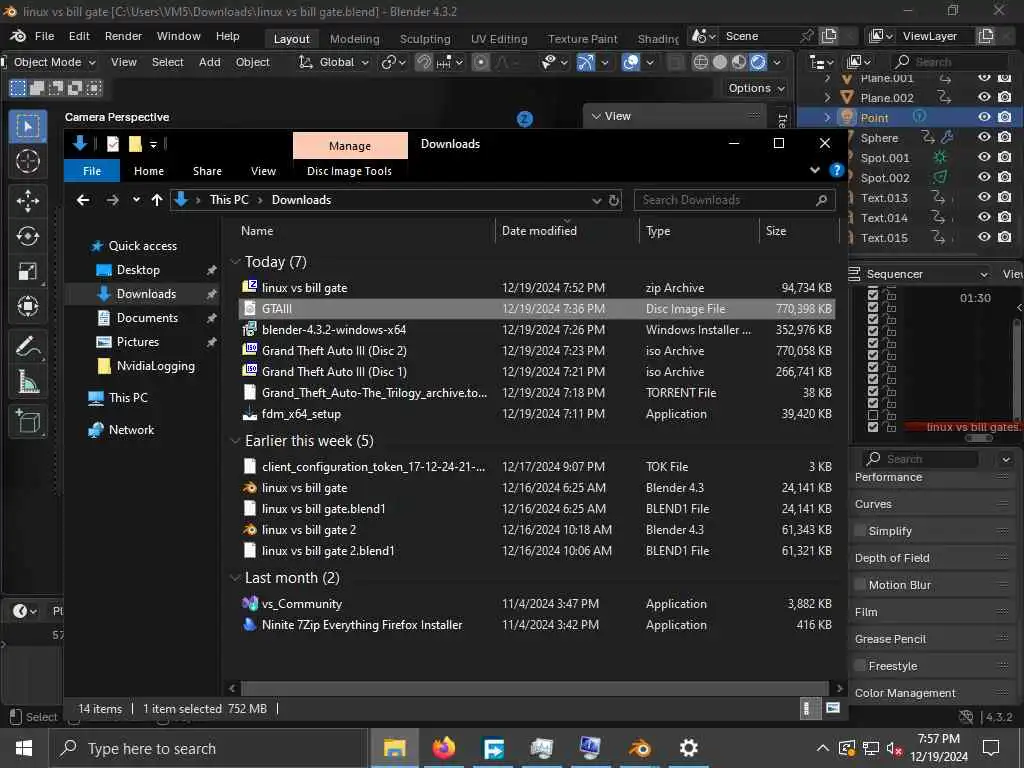Open Global transform orientation dropdown
The height and width of the screenshot is (768, 1024).
[334, 63]
